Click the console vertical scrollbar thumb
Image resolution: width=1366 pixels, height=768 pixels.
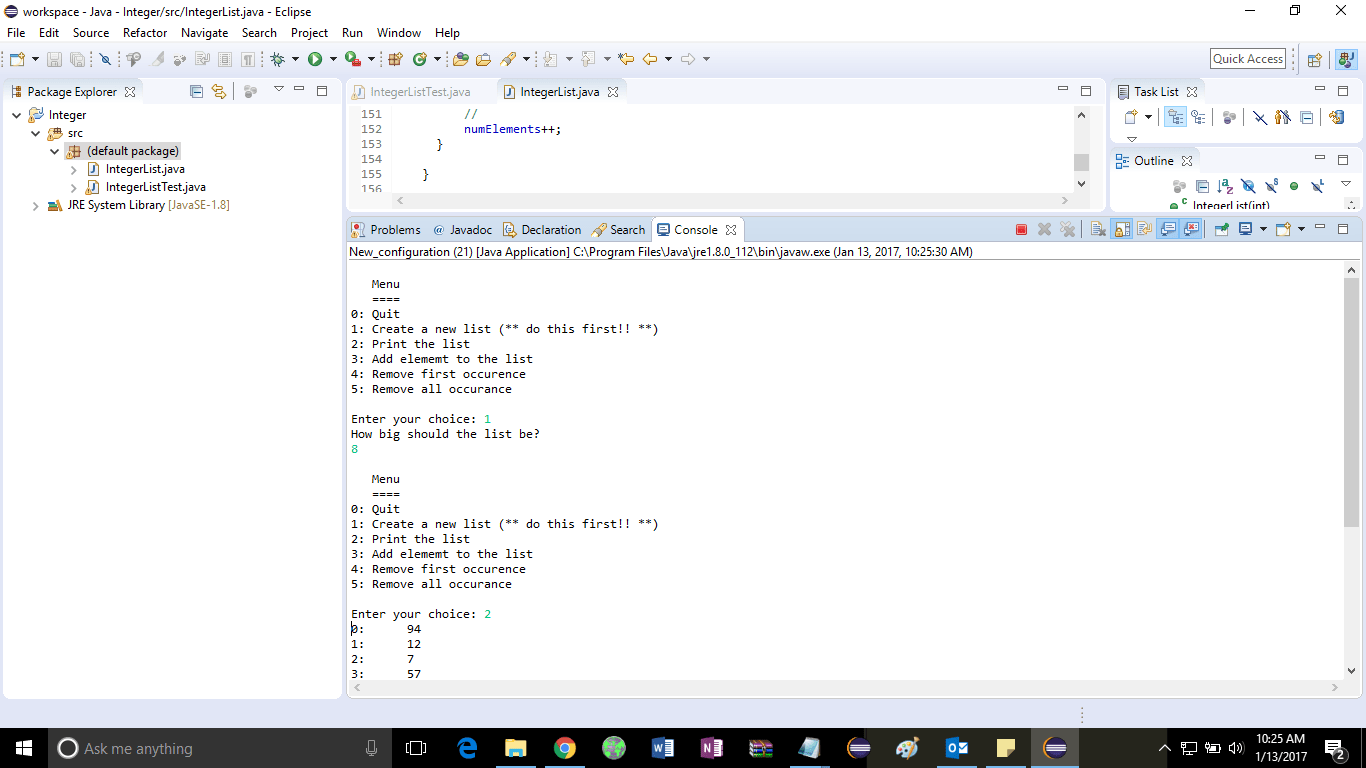1352,400
